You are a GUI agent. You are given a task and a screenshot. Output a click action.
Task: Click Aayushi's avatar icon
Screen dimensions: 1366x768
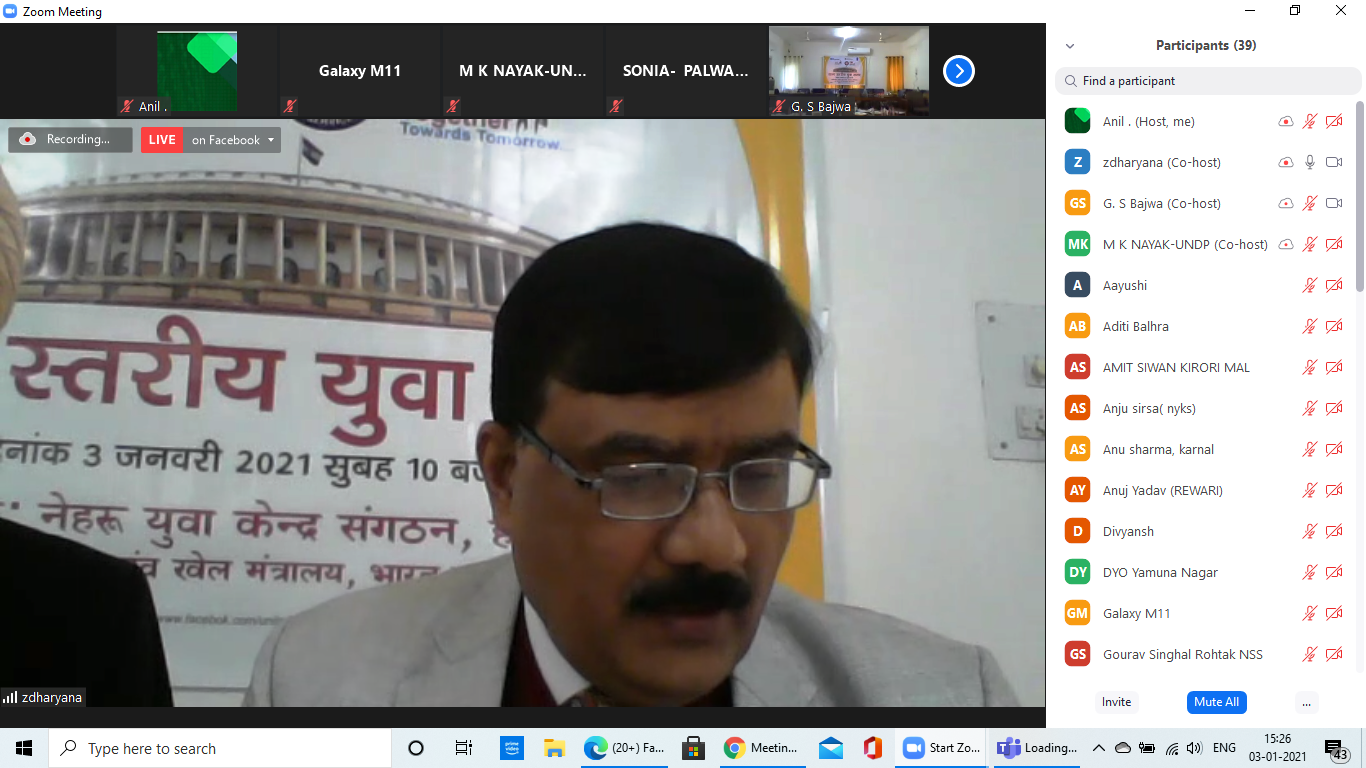coord(1077,285)
